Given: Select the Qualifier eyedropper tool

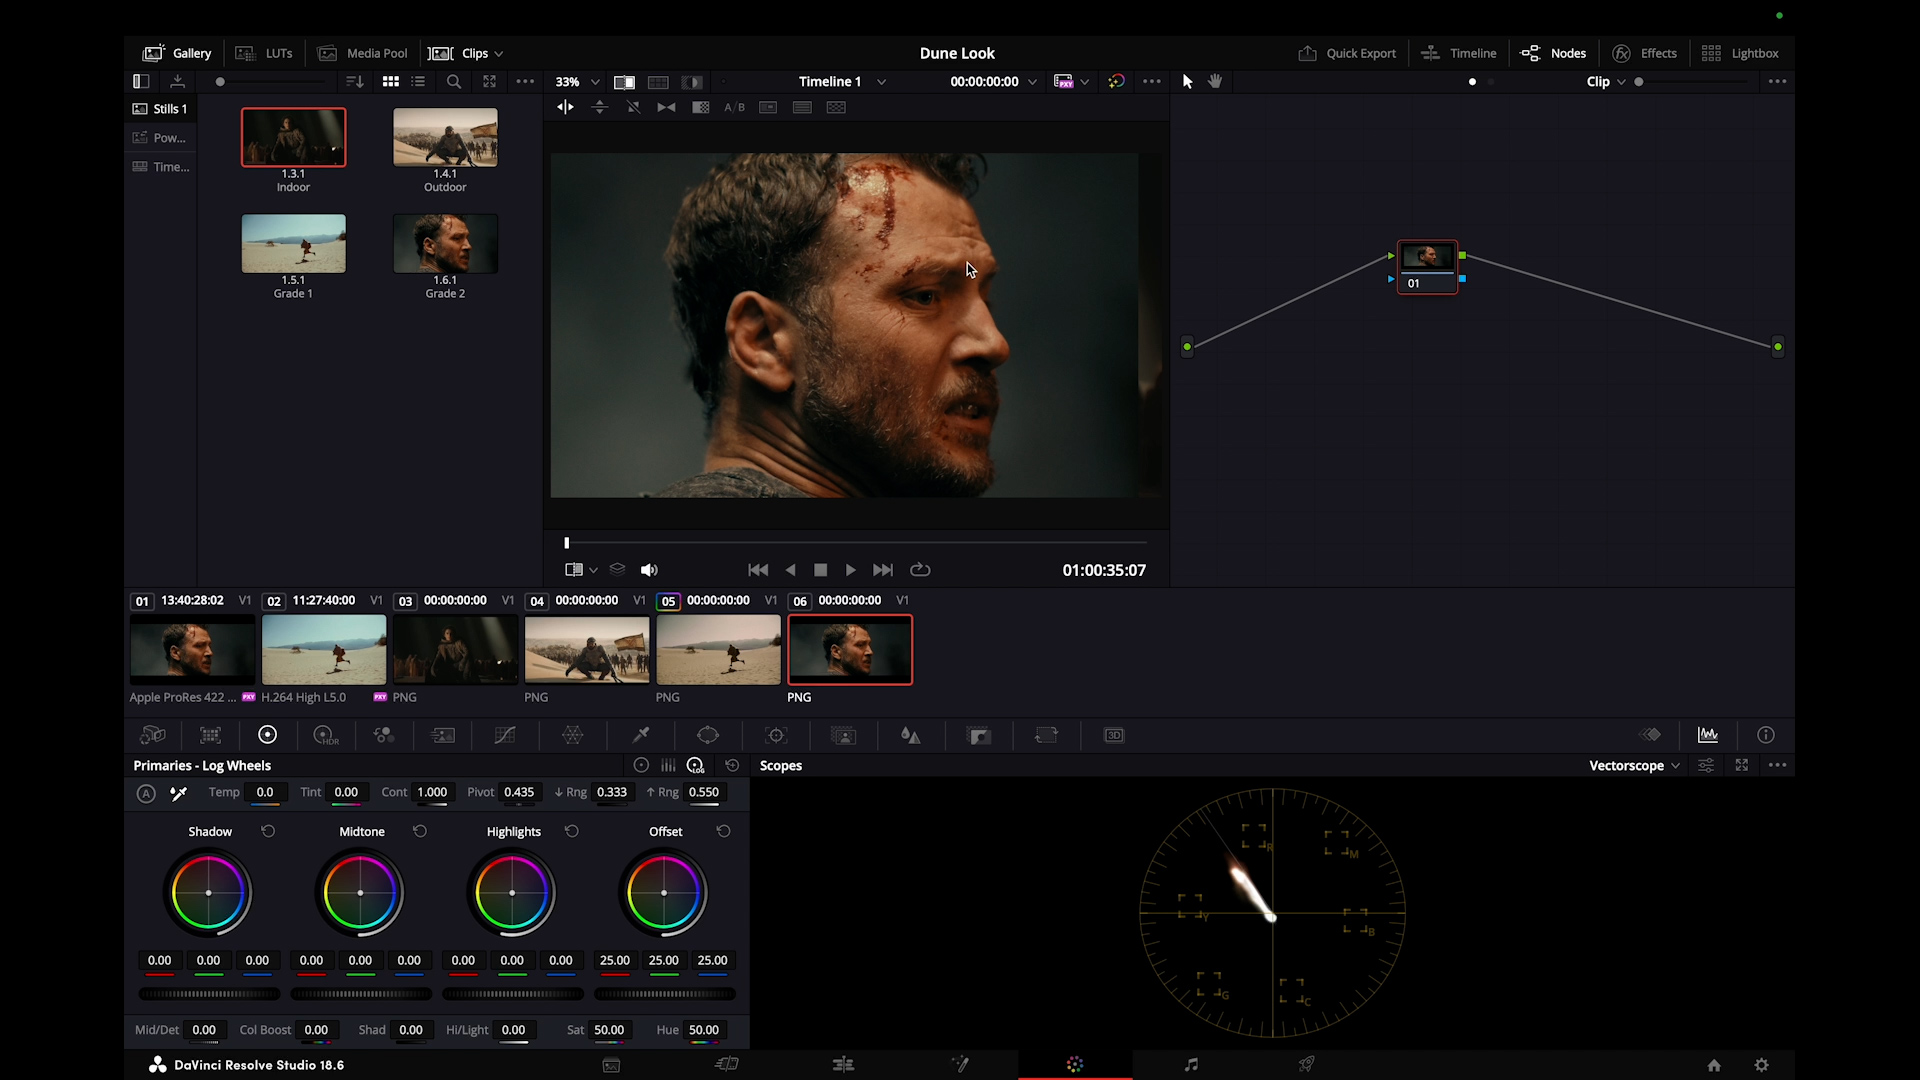Looking at the screenshot, I should click(x=641, y=735).
